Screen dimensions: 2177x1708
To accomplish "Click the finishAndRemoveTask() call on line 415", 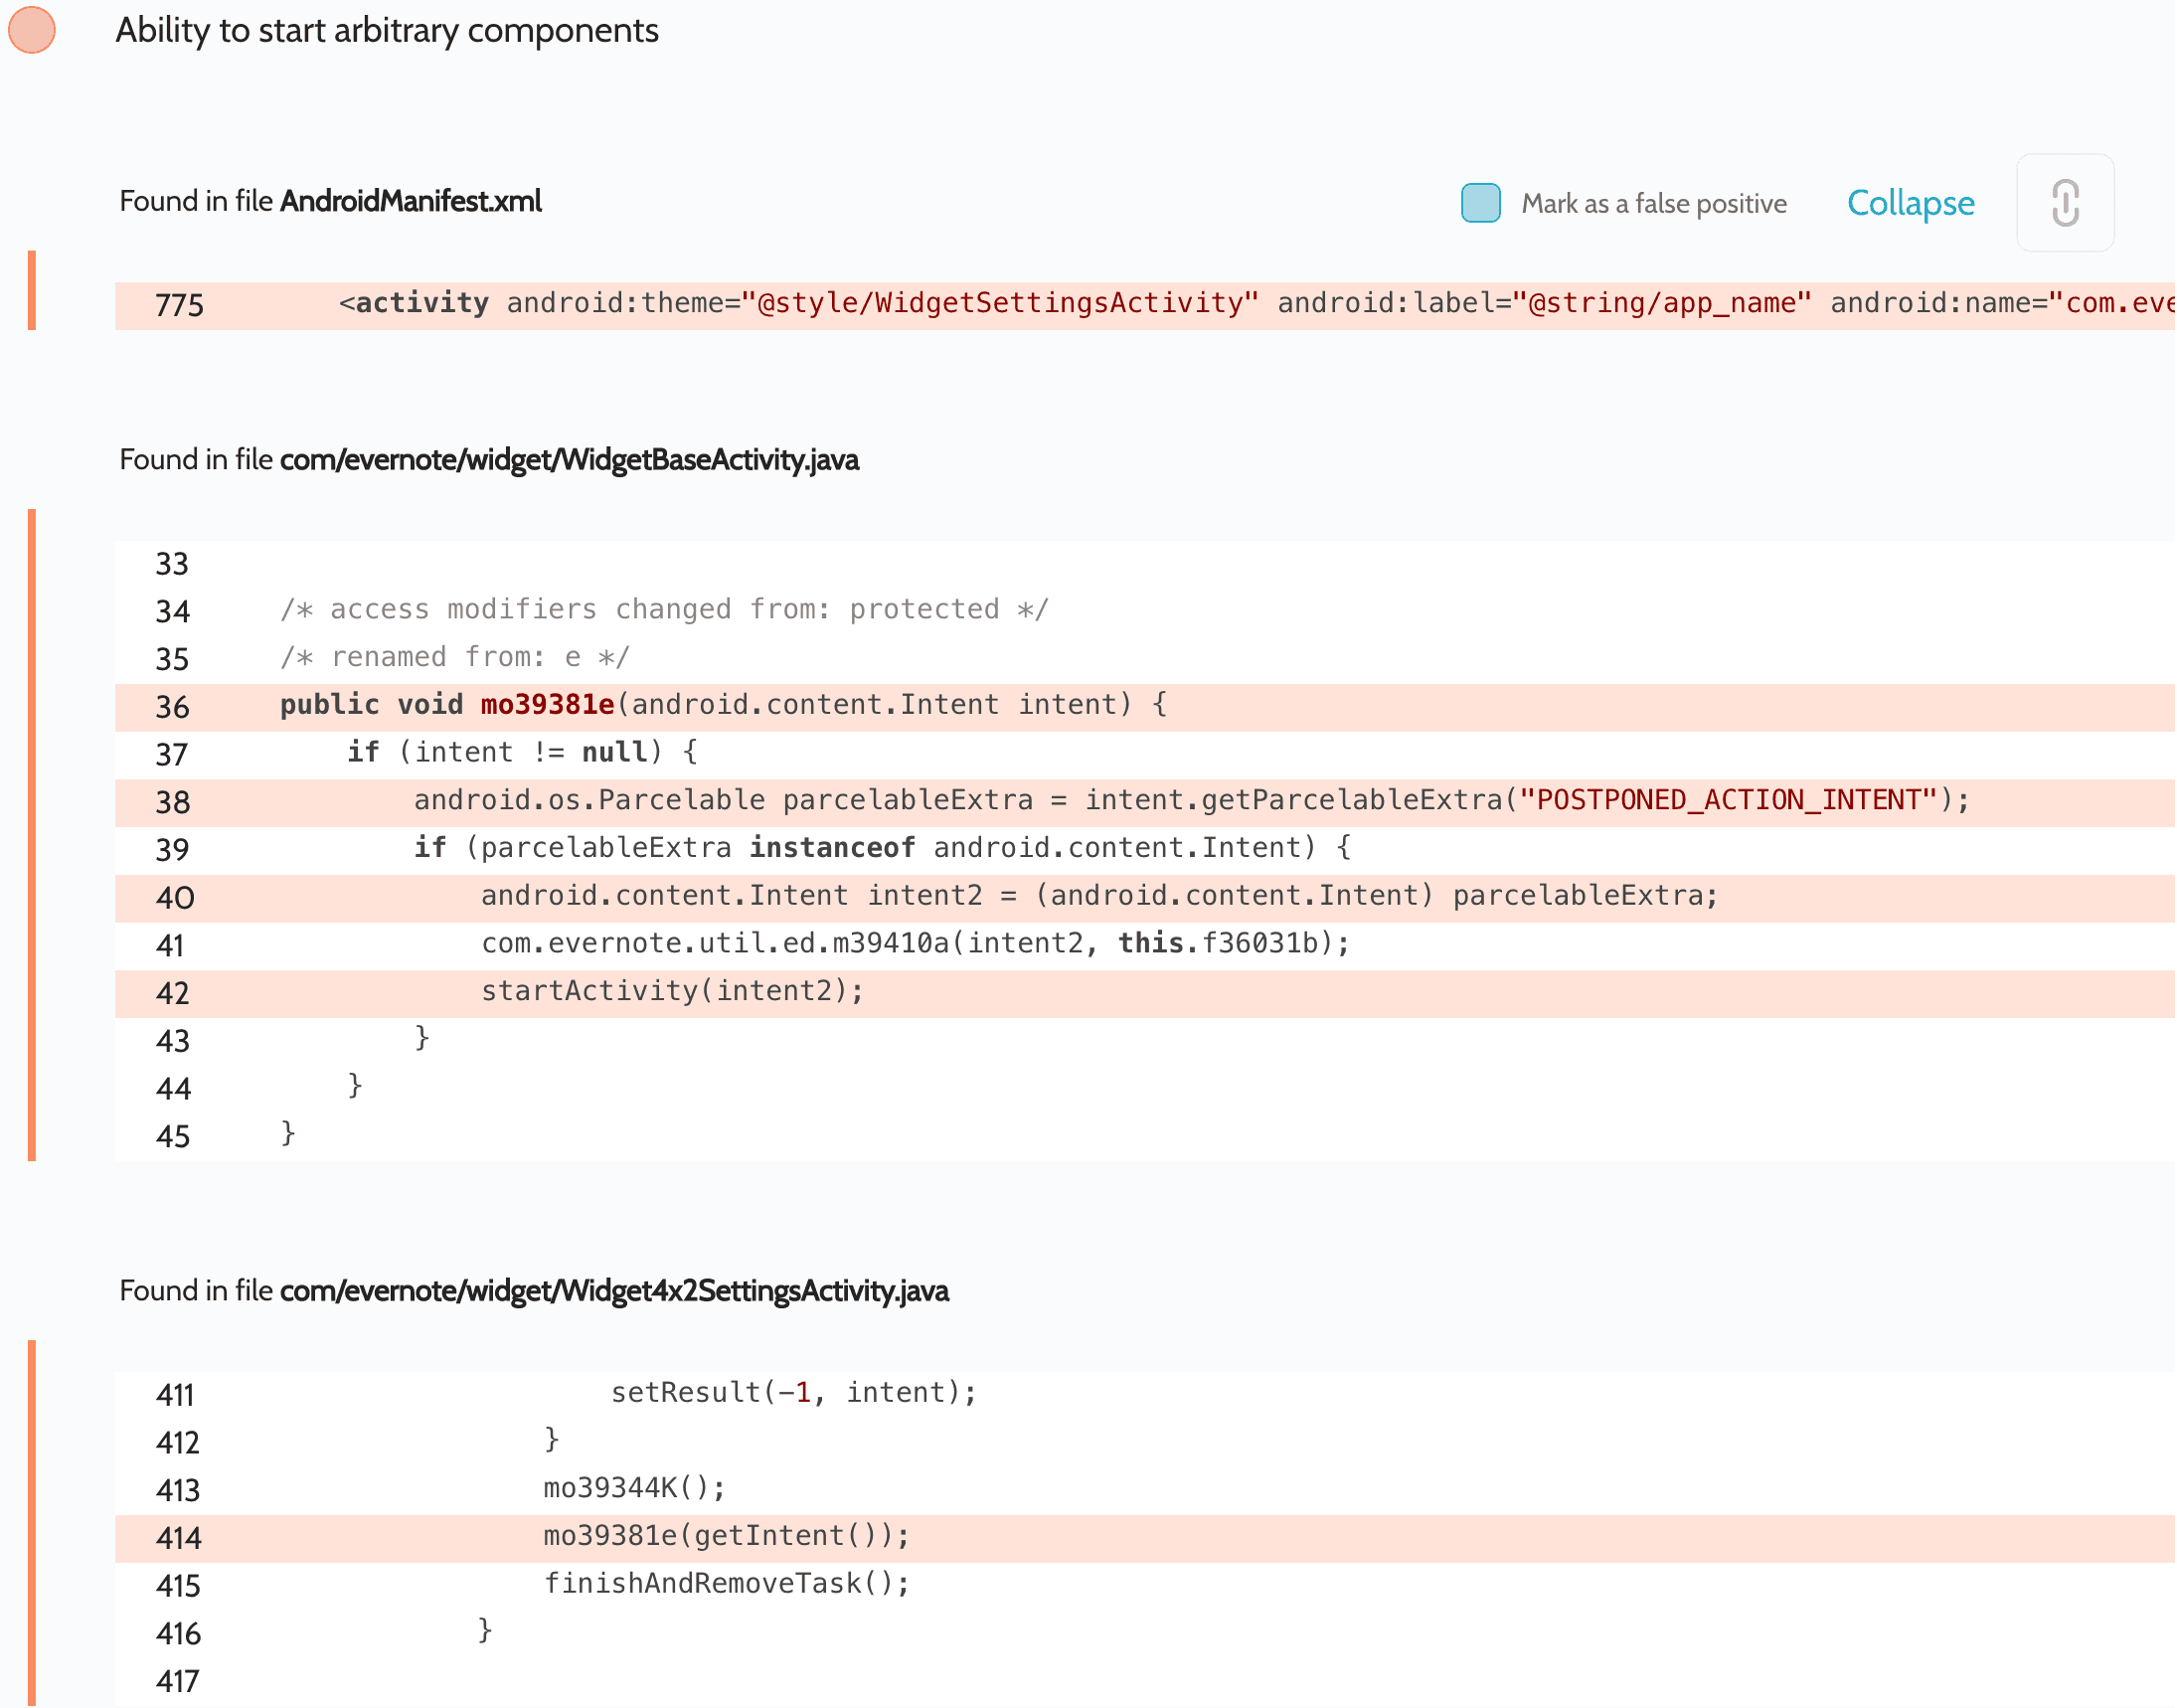I will (726, 1584).
